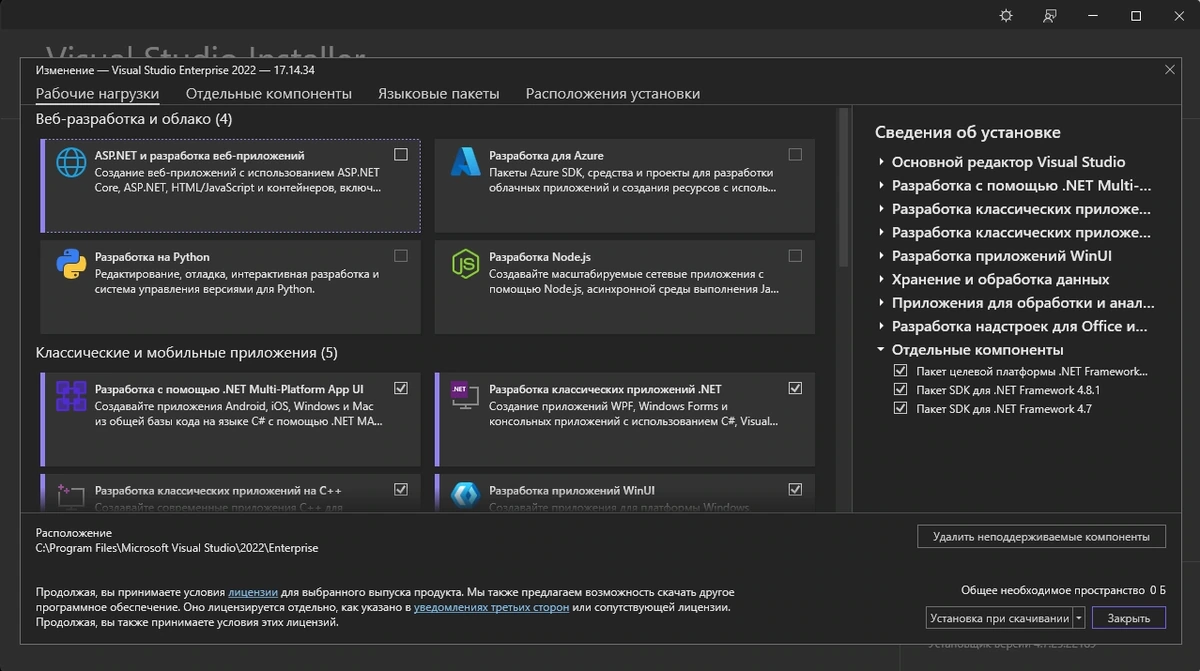This screenshot has width=1200, height=671.
Task: Click the installation path C:\Program Files text
Action: pos(177,548)
